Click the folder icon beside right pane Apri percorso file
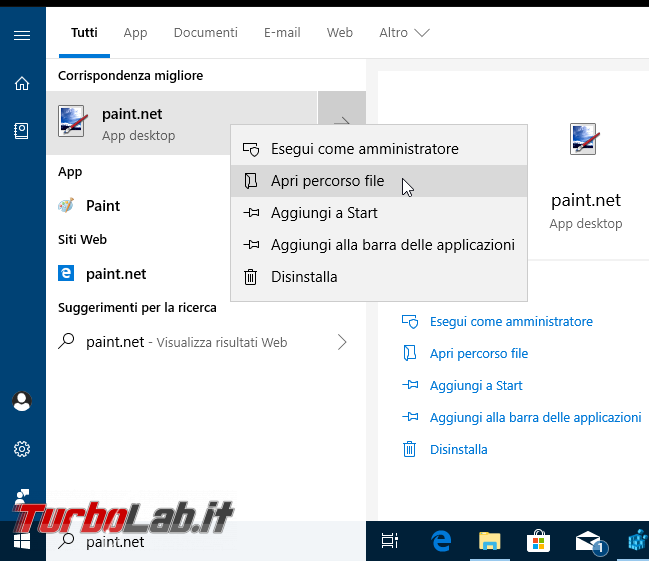Viewport: 649px width, 561px height. [409, 353]
